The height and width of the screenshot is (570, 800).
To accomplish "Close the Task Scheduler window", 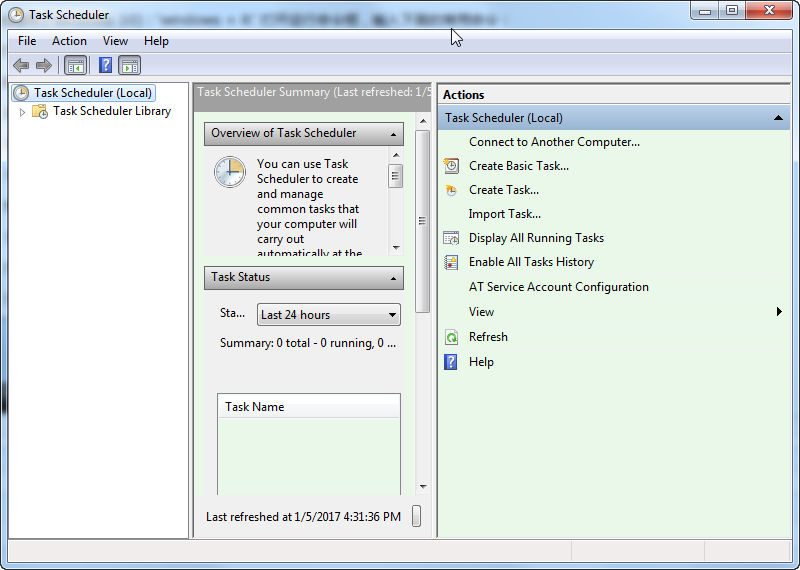I will point(769,10).
